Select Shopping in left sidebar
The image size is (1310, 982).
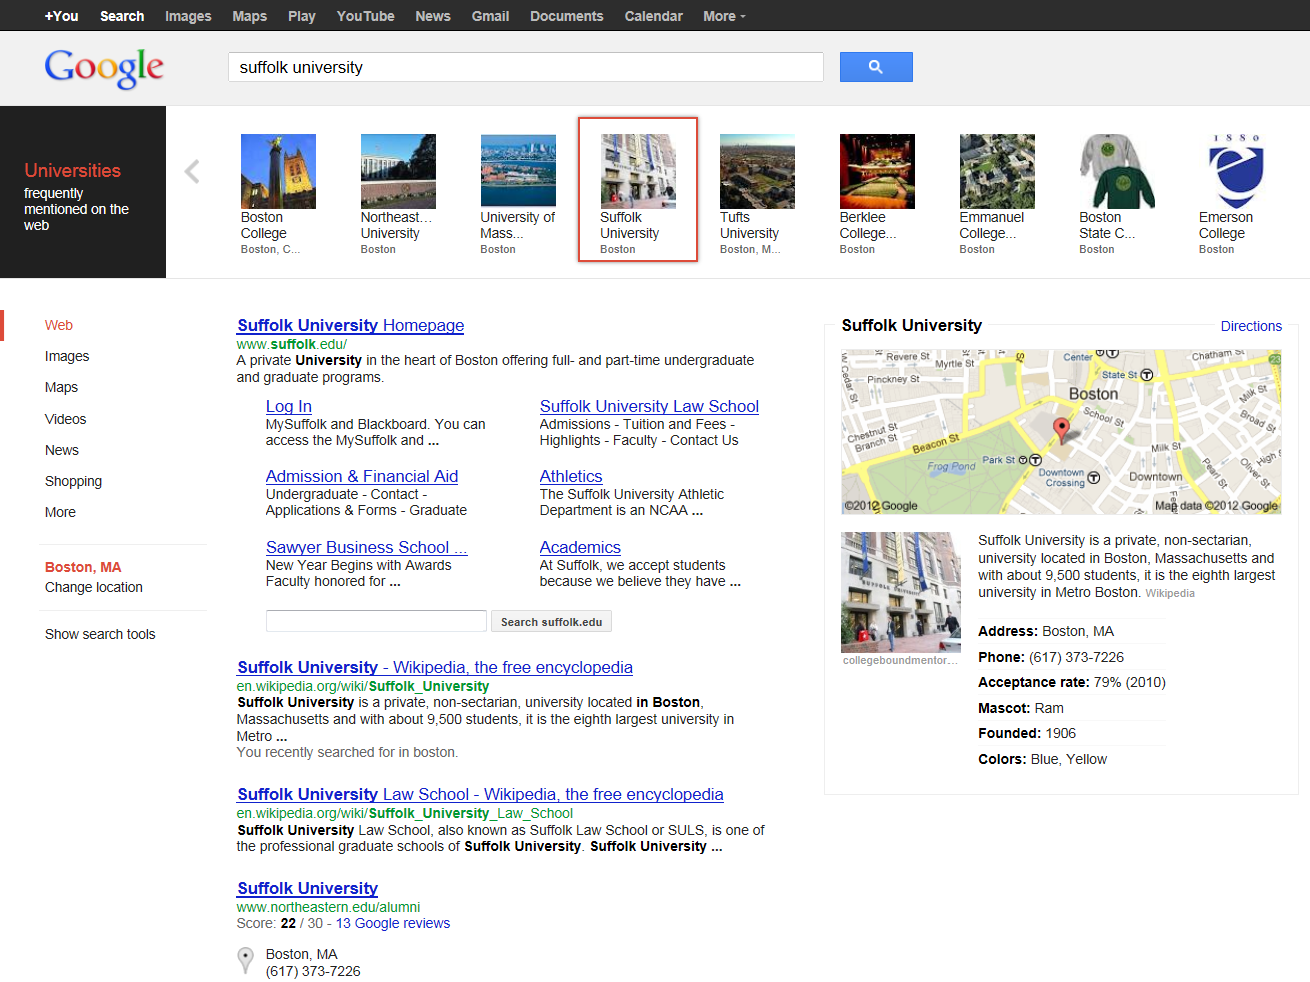tap(73, 481)
